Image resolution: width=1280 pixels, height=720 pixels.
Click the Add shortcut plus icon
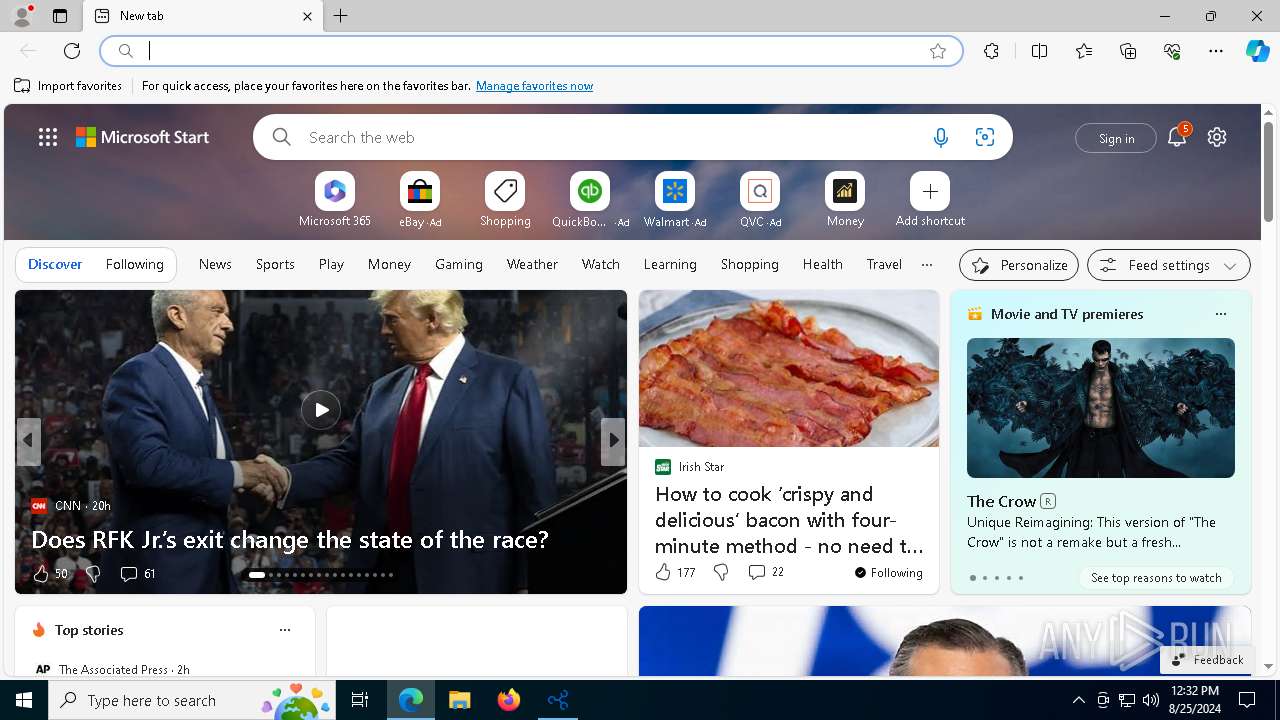point(930,191)
